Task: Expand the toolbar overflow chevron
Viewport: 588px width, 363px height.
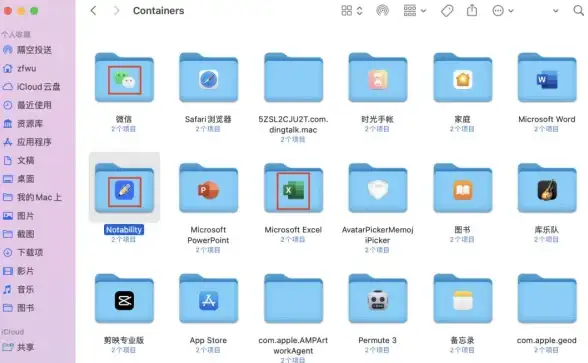Action: pyautogui.click(x=555, y=11)
